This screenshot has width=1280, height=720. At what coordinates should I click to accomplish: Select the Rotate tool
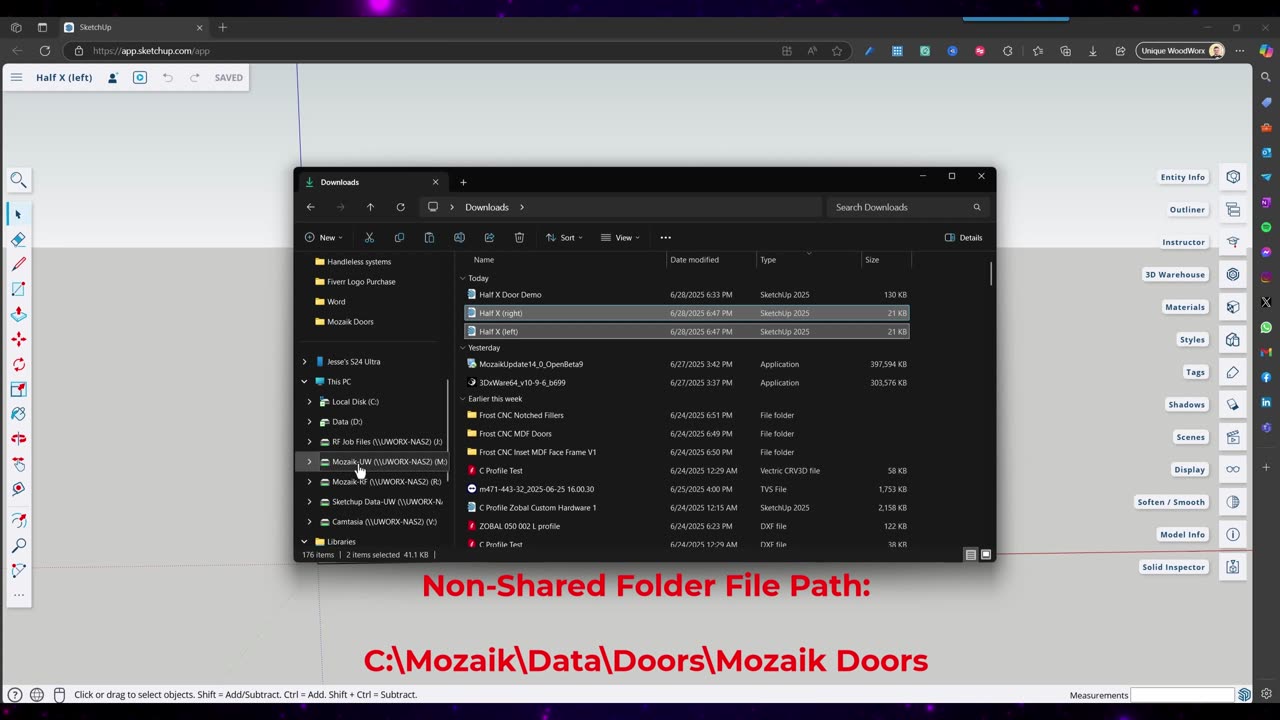tap(18, 364)
